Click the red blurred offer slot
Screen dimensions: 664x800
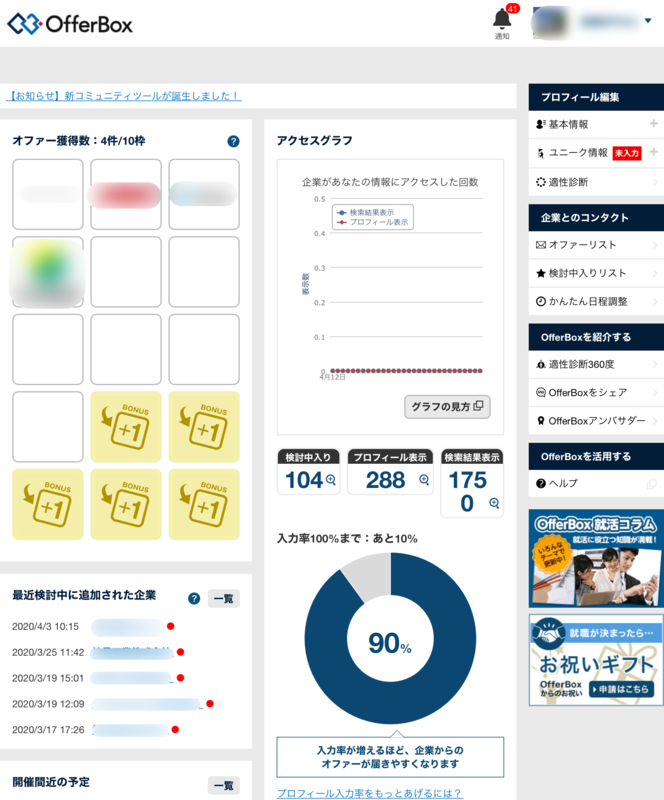(x=125, y=195)
